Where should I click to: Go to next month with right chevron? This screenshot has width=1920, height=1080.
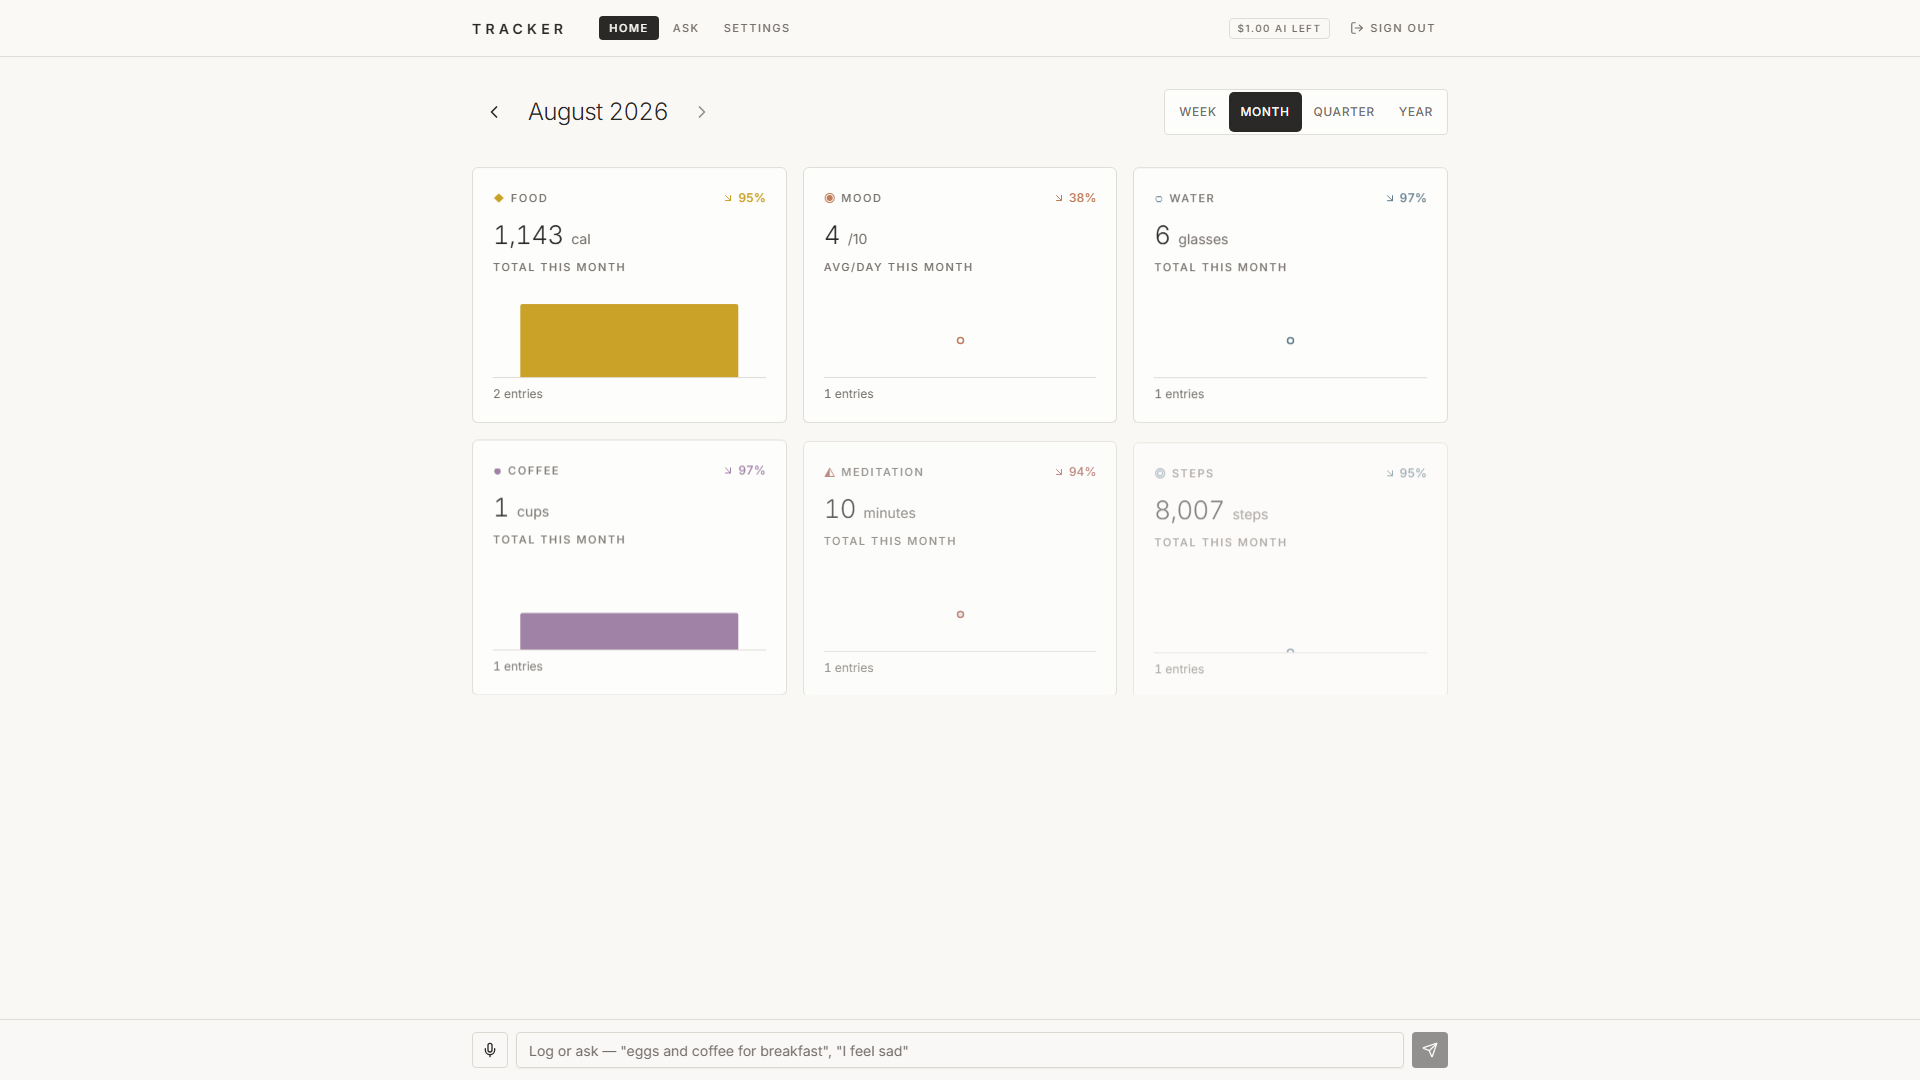click(702, 112)
